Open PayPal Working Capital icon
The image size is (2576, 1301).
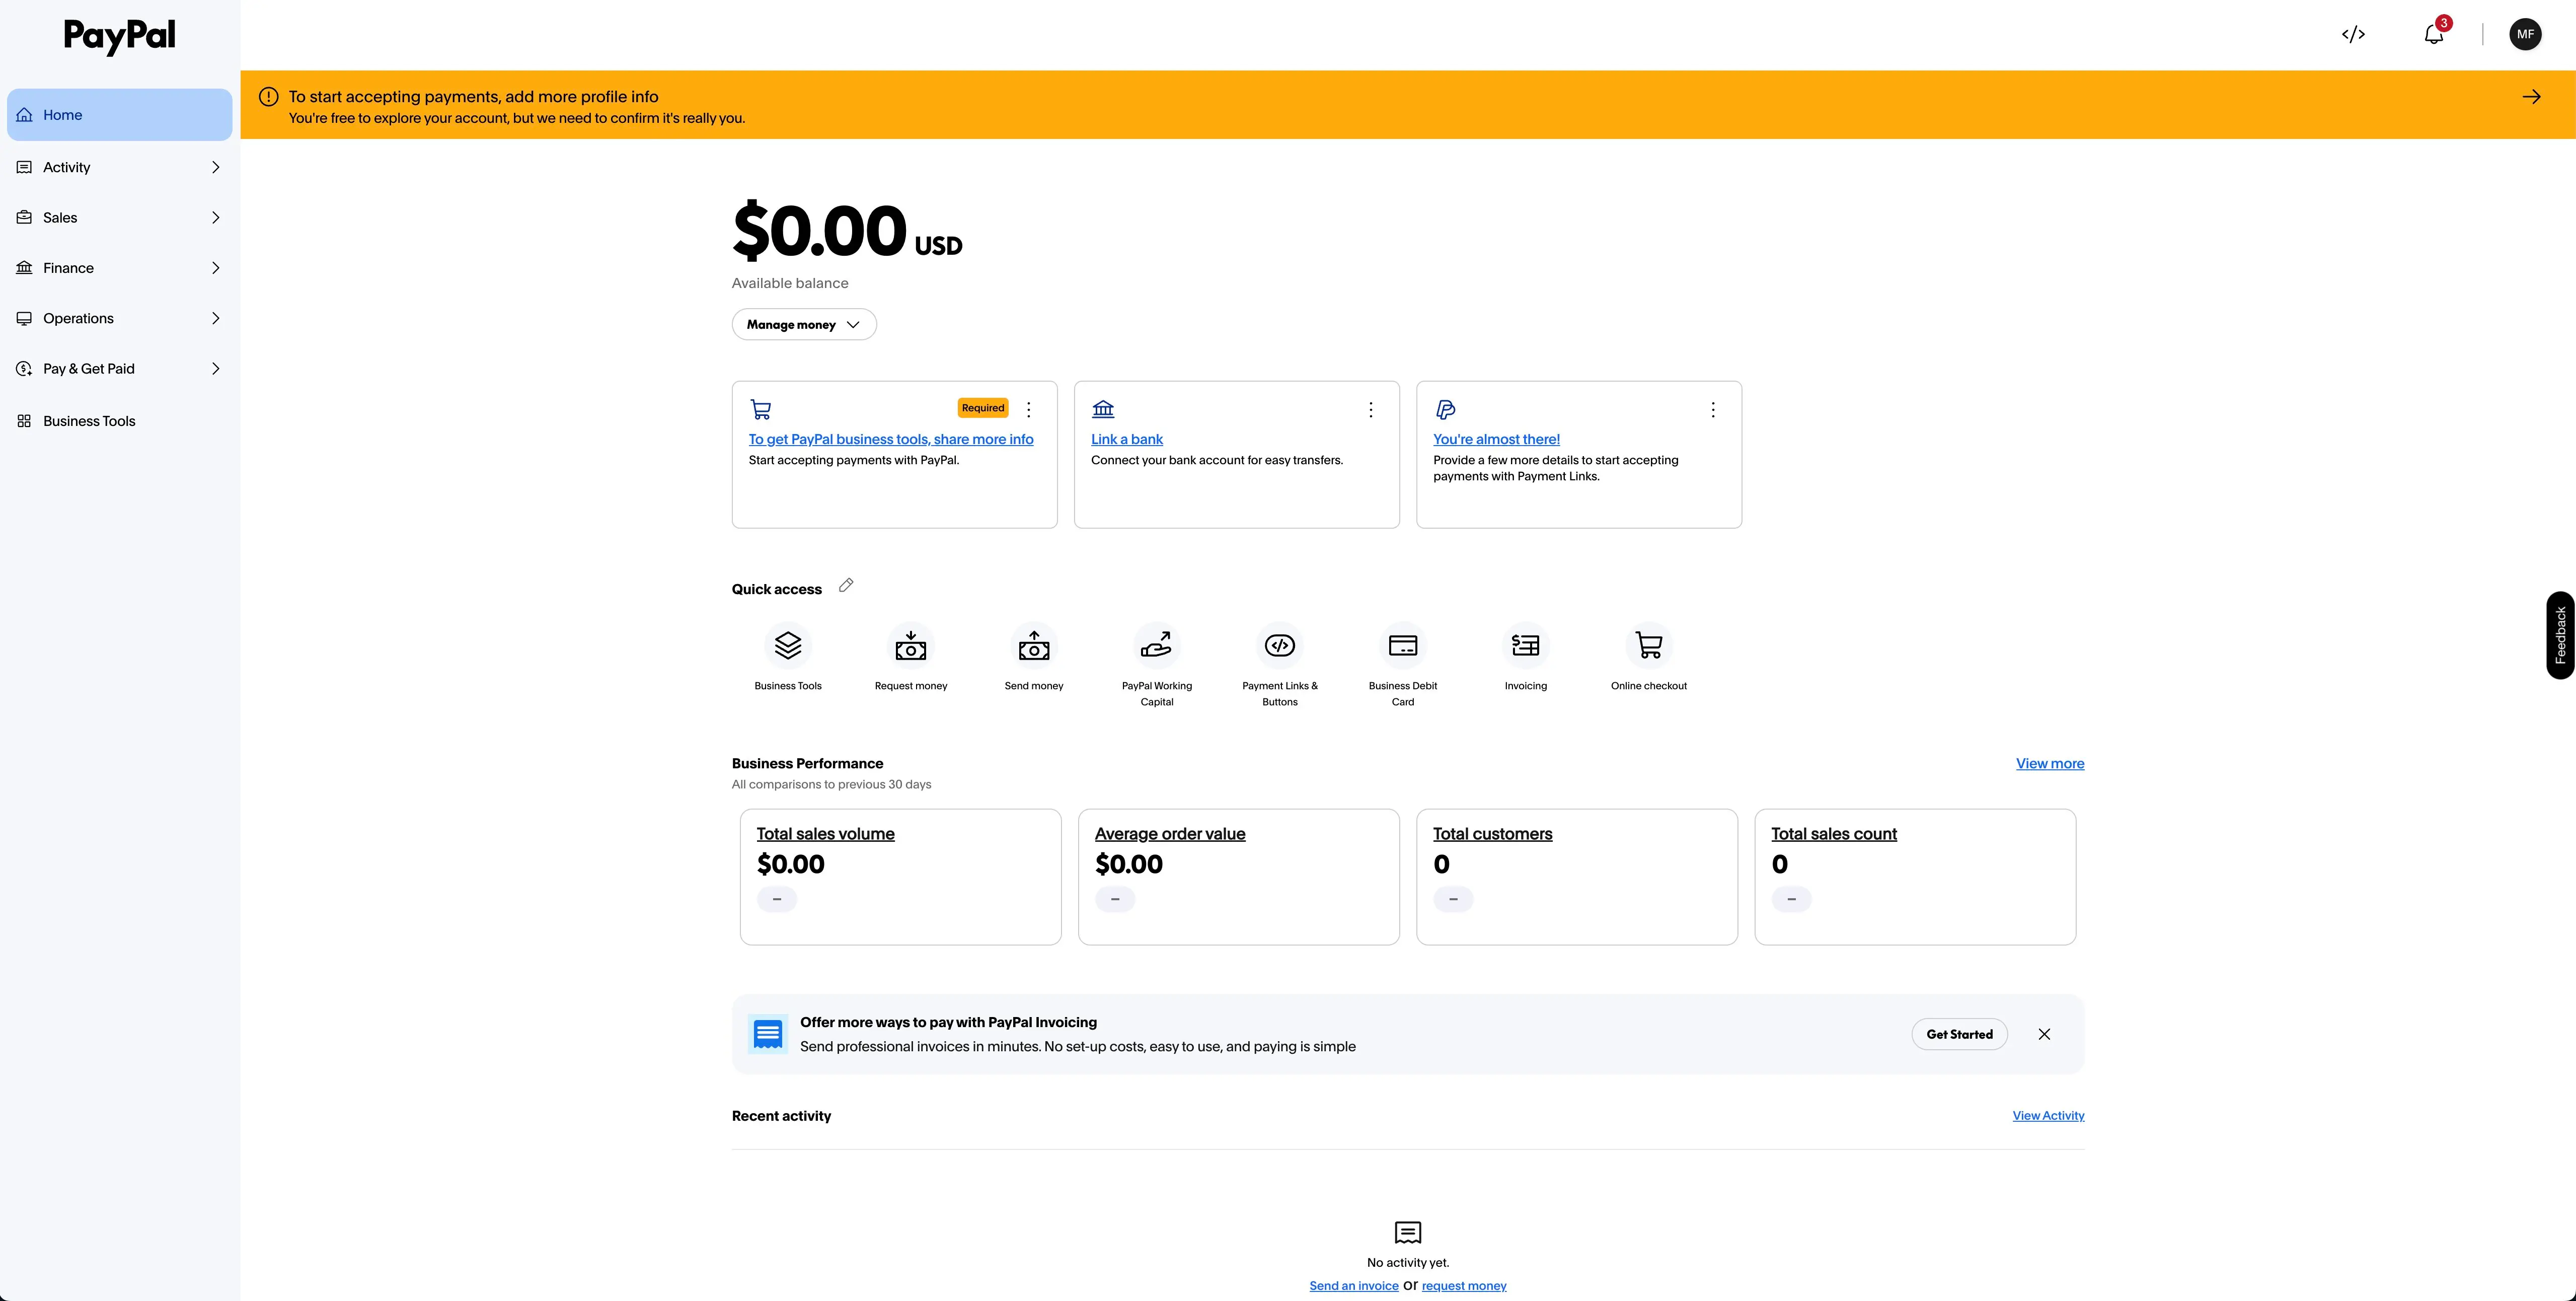click(1157, 645)
